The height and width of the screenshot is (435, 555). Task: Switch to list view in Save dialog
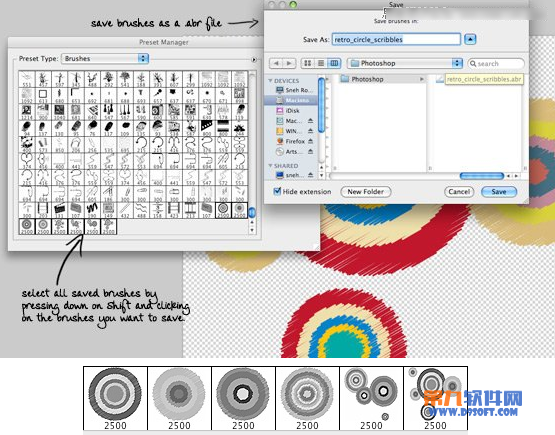pyautogui.click(x=321, y=63)
